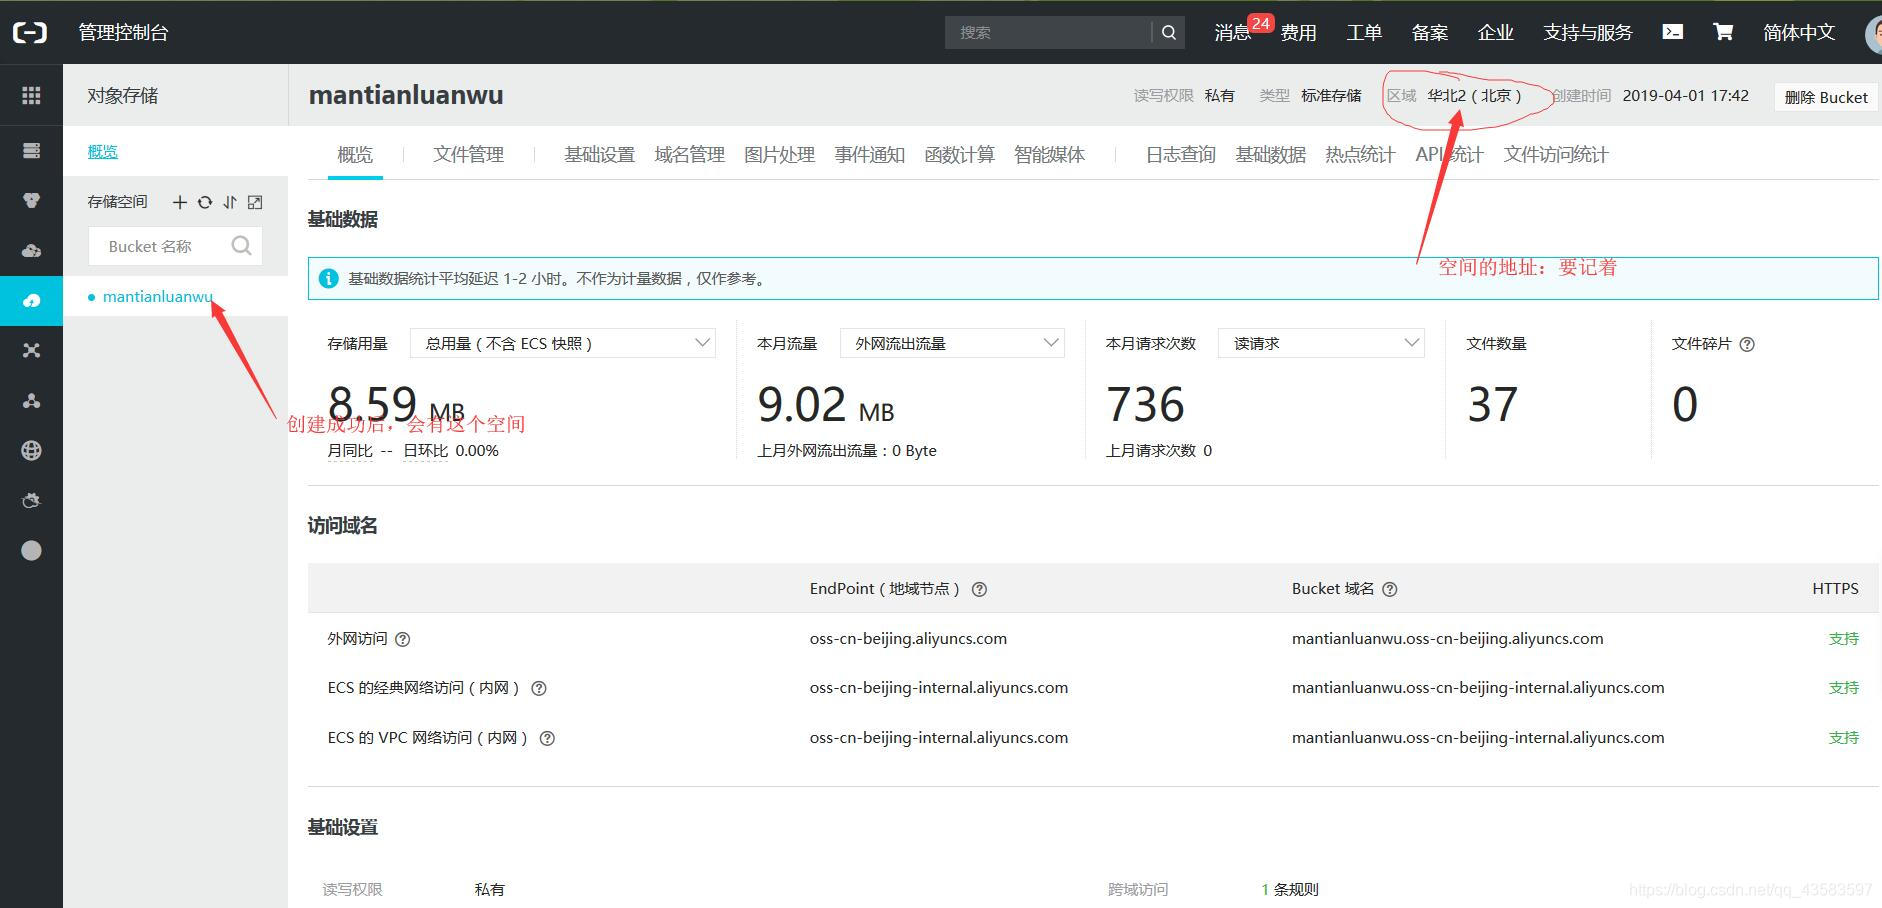This screenshot has width=1882, height=908.
Task: Show help for 外网访问 row
Action: tap(403, 639)
